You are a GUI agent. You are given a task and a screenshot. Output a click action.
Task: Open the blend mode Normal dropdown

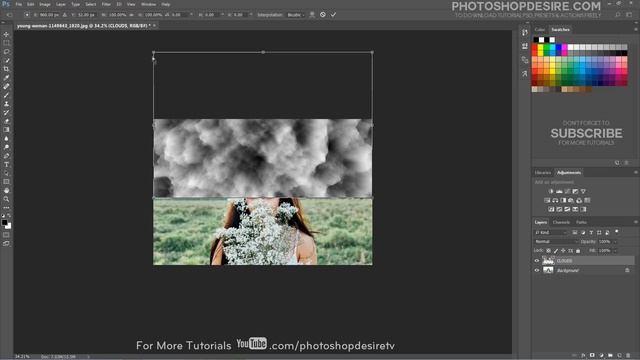[x=556, y=242]
